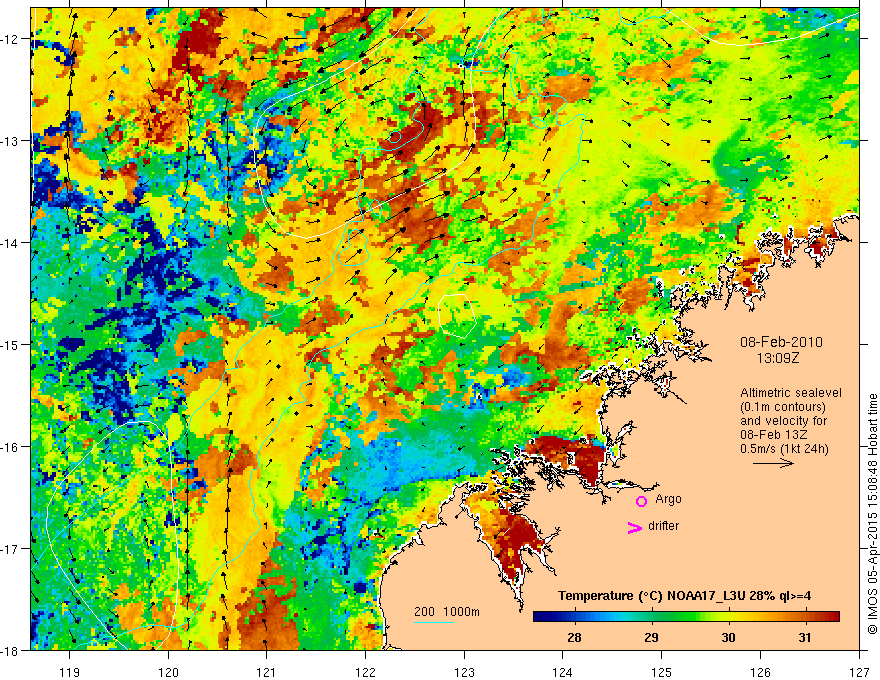880x680 pixels.
Task: Click the '121' longitude axis label
Action: [267, 672]
